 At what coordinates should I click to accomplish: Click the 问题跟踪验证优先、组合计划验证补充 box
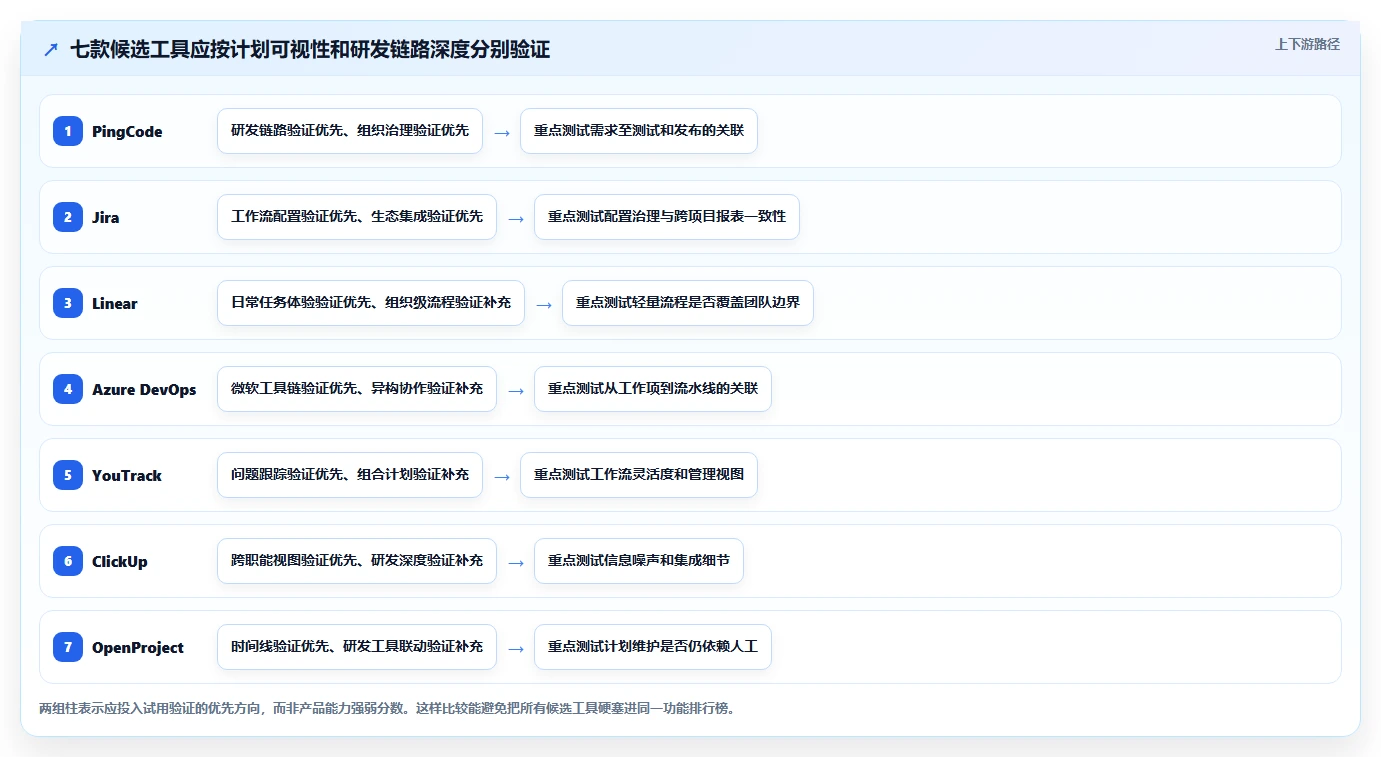(350, 475)
